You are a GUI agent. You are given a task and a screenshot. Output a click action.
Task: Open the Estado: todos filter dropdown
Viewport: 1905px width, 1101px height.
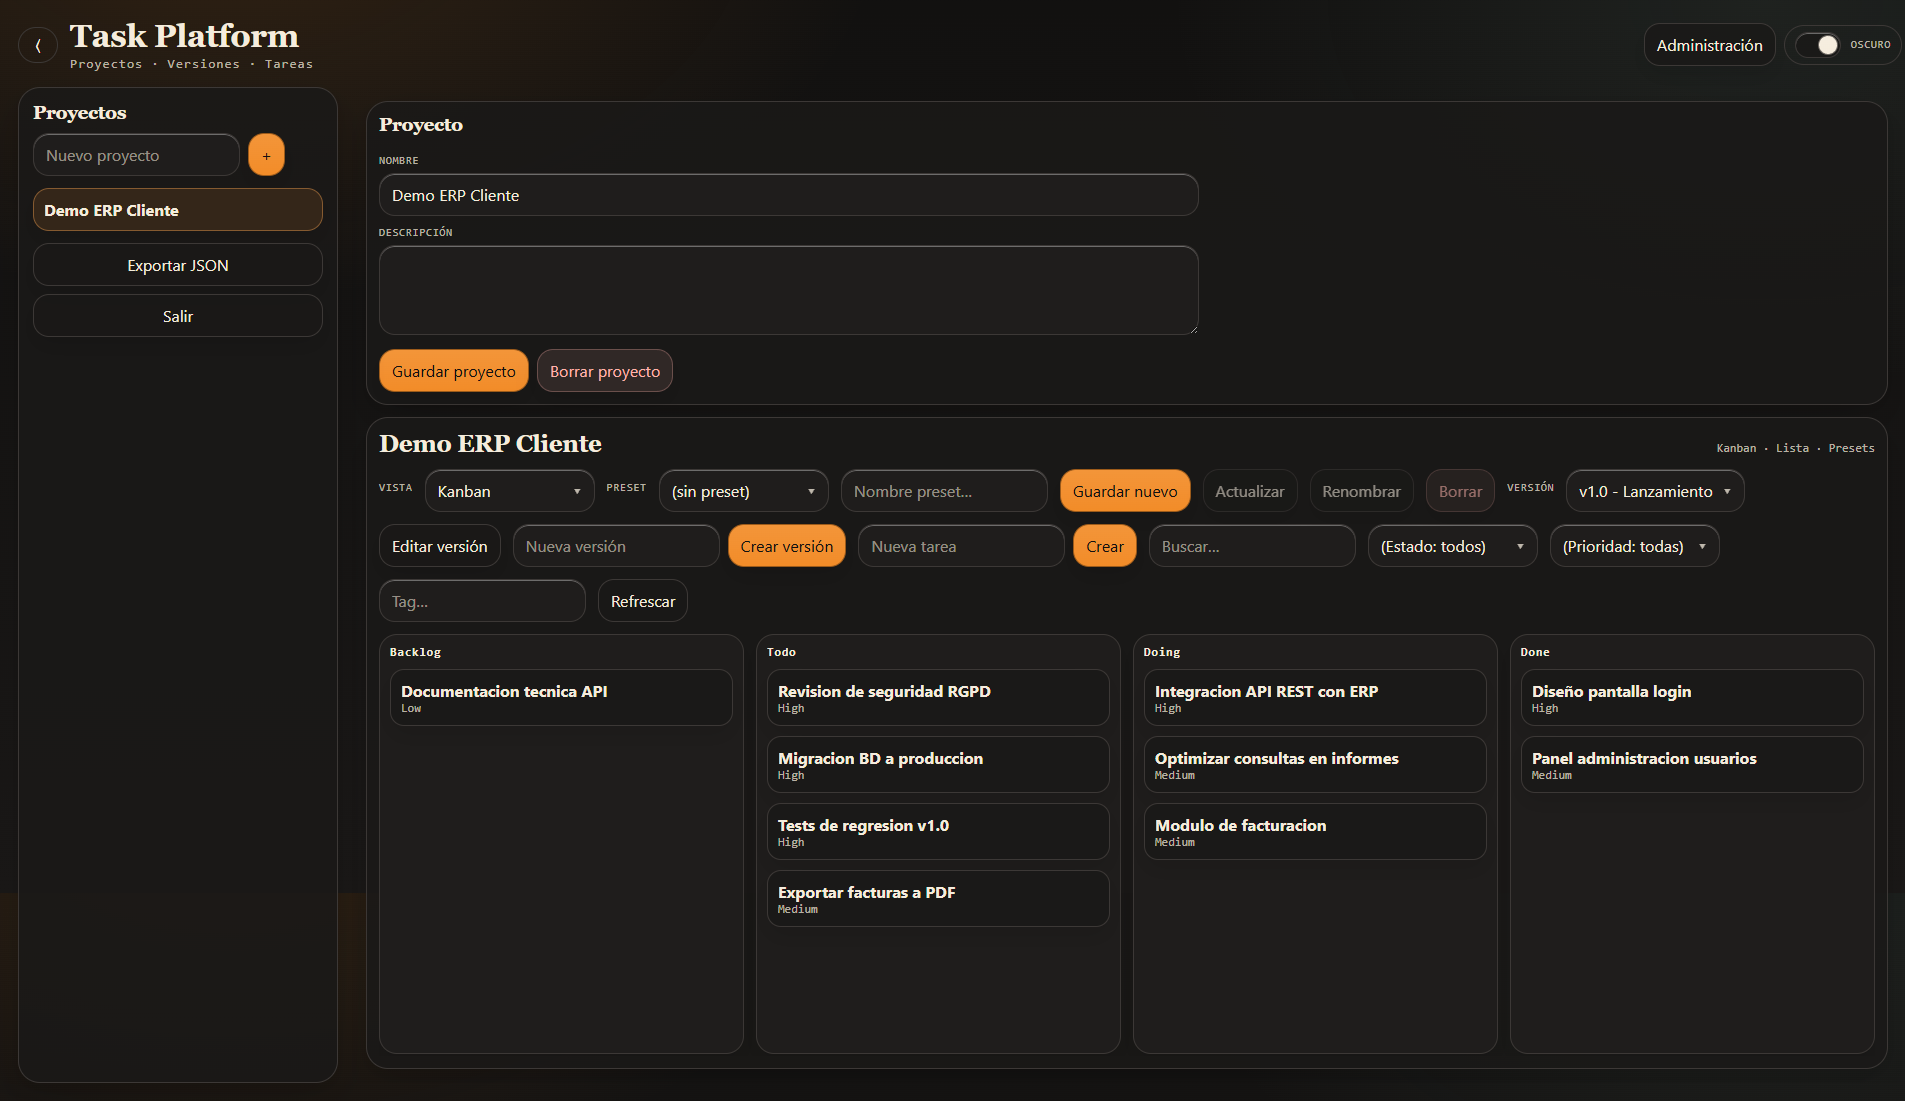[1452, 546]
